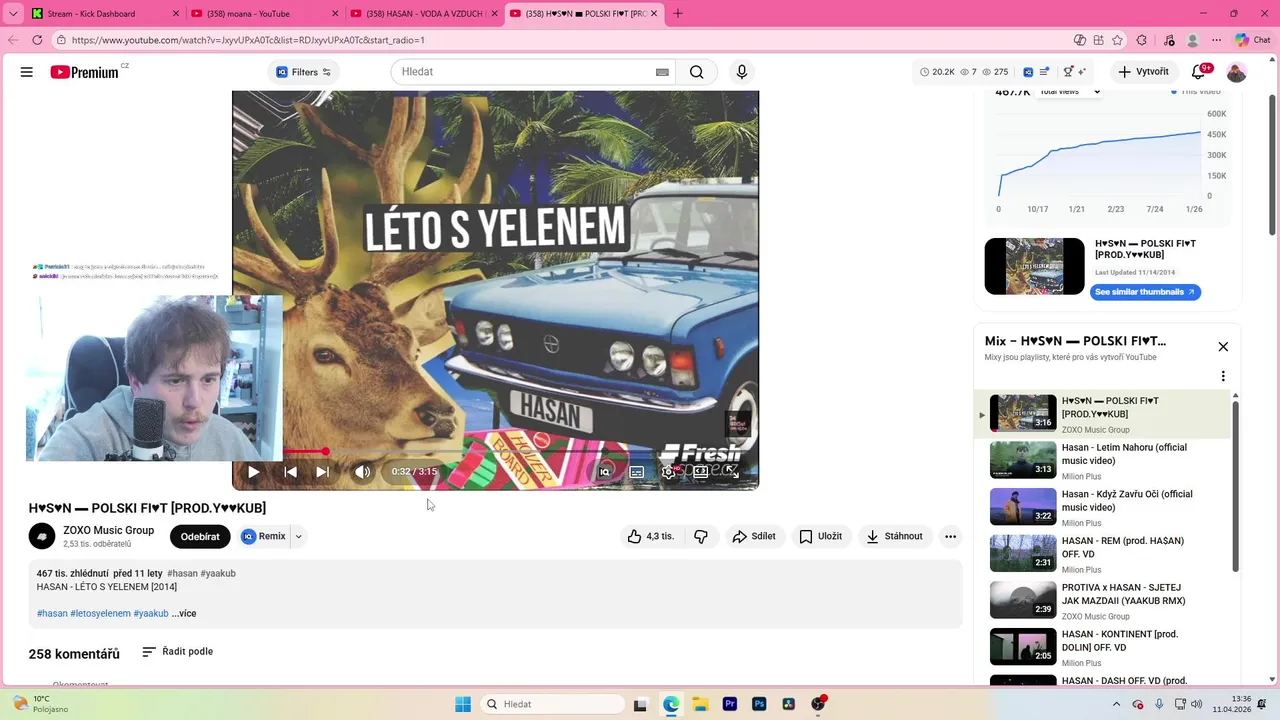
Task: Like the video (4,3 tis.)
Action: pyautogui.click(x=650, y=536)
